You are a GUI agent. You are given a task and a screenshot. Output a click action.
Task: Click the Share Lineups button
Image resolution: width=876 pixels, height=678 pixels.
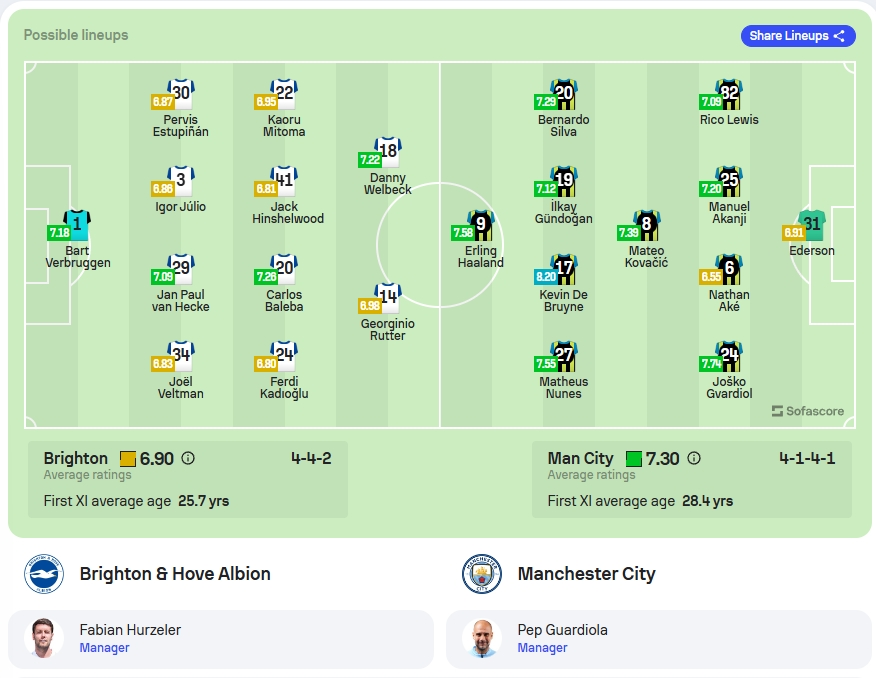(798, 36)
